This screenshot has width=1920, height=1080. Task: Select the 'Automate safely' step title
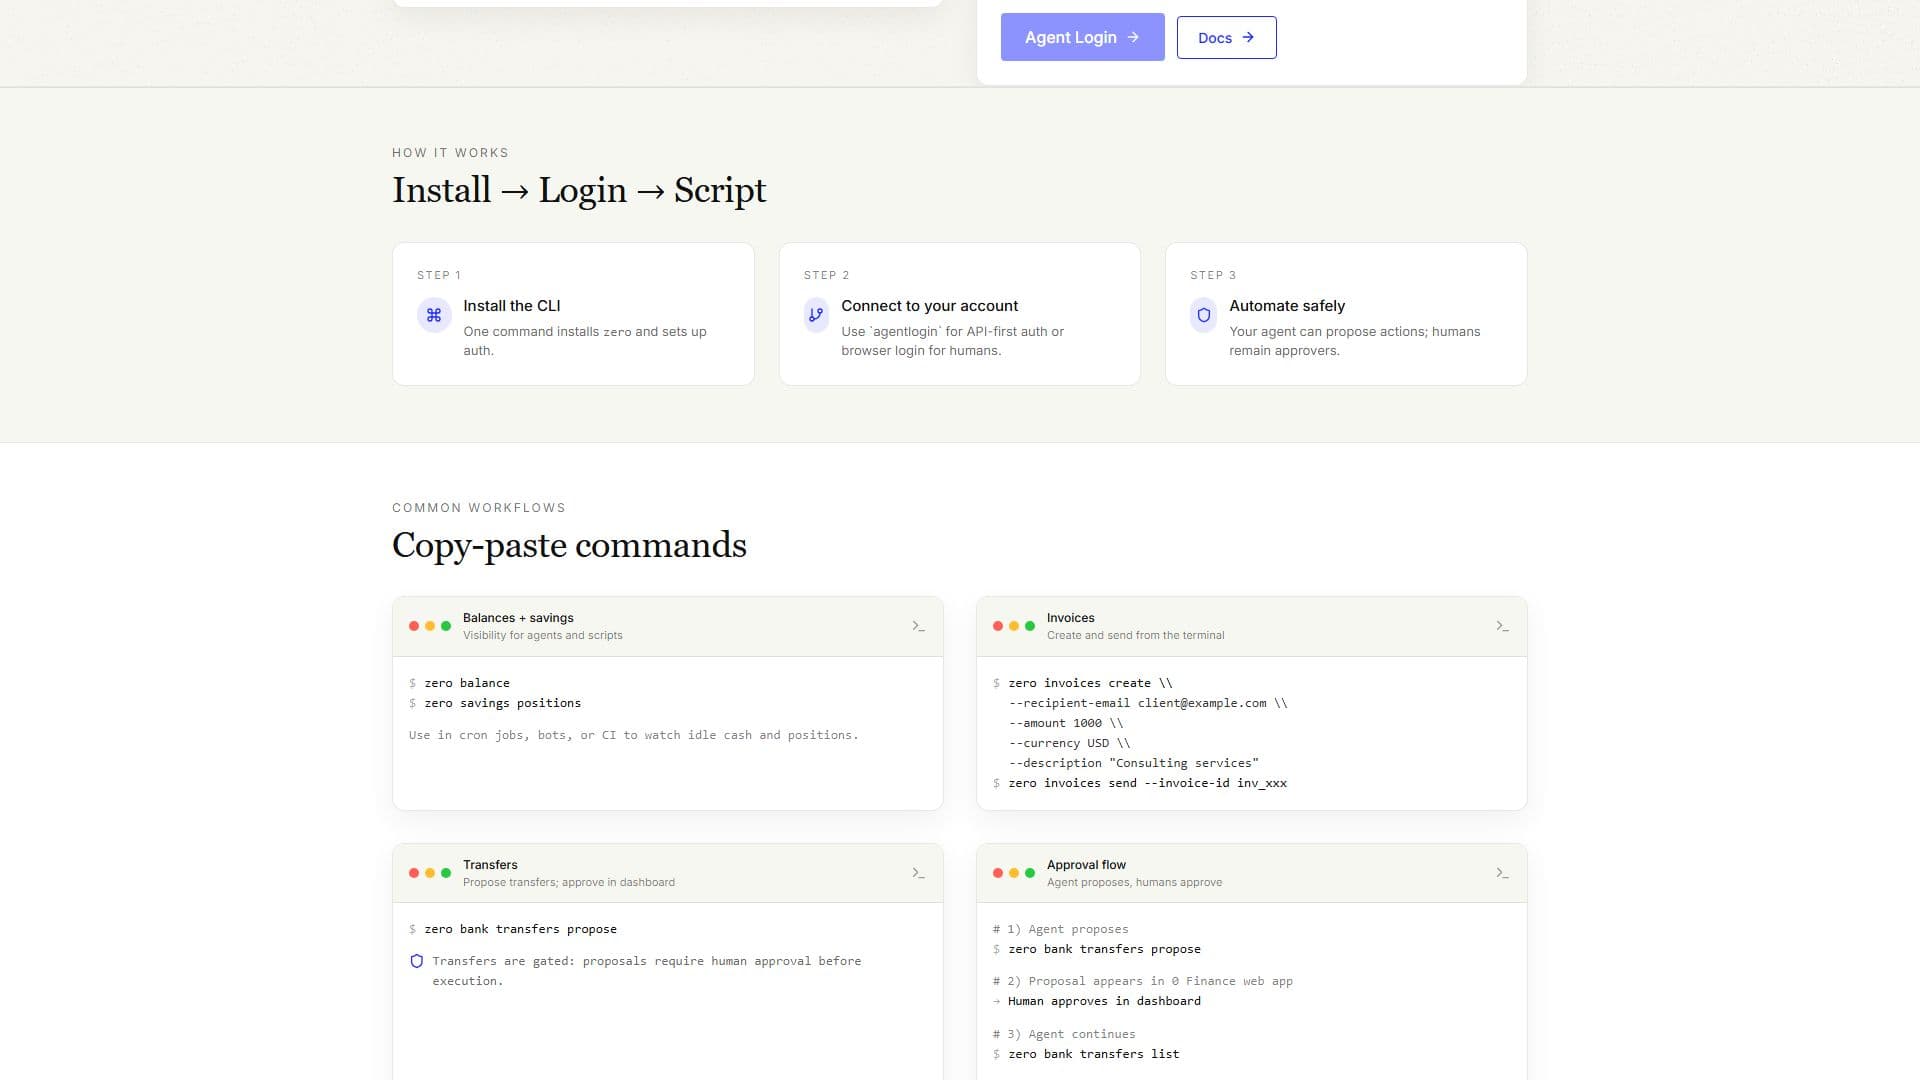[x=1287, y=306]
